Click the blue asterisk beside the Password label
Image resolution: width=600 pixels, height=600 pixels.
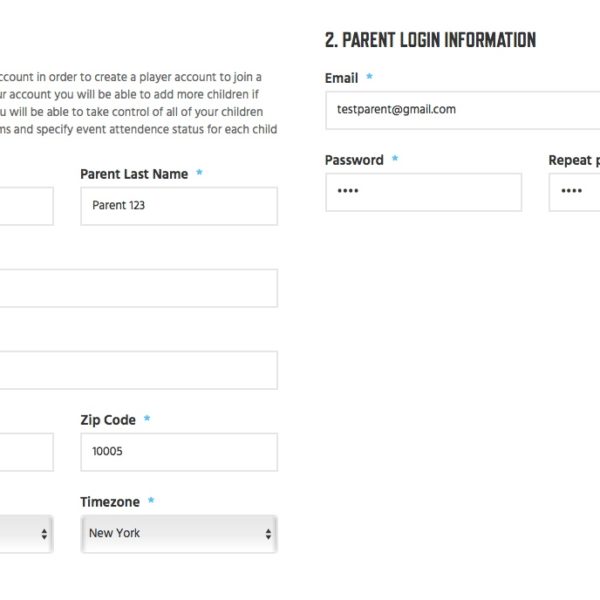[x=395, y=158]
